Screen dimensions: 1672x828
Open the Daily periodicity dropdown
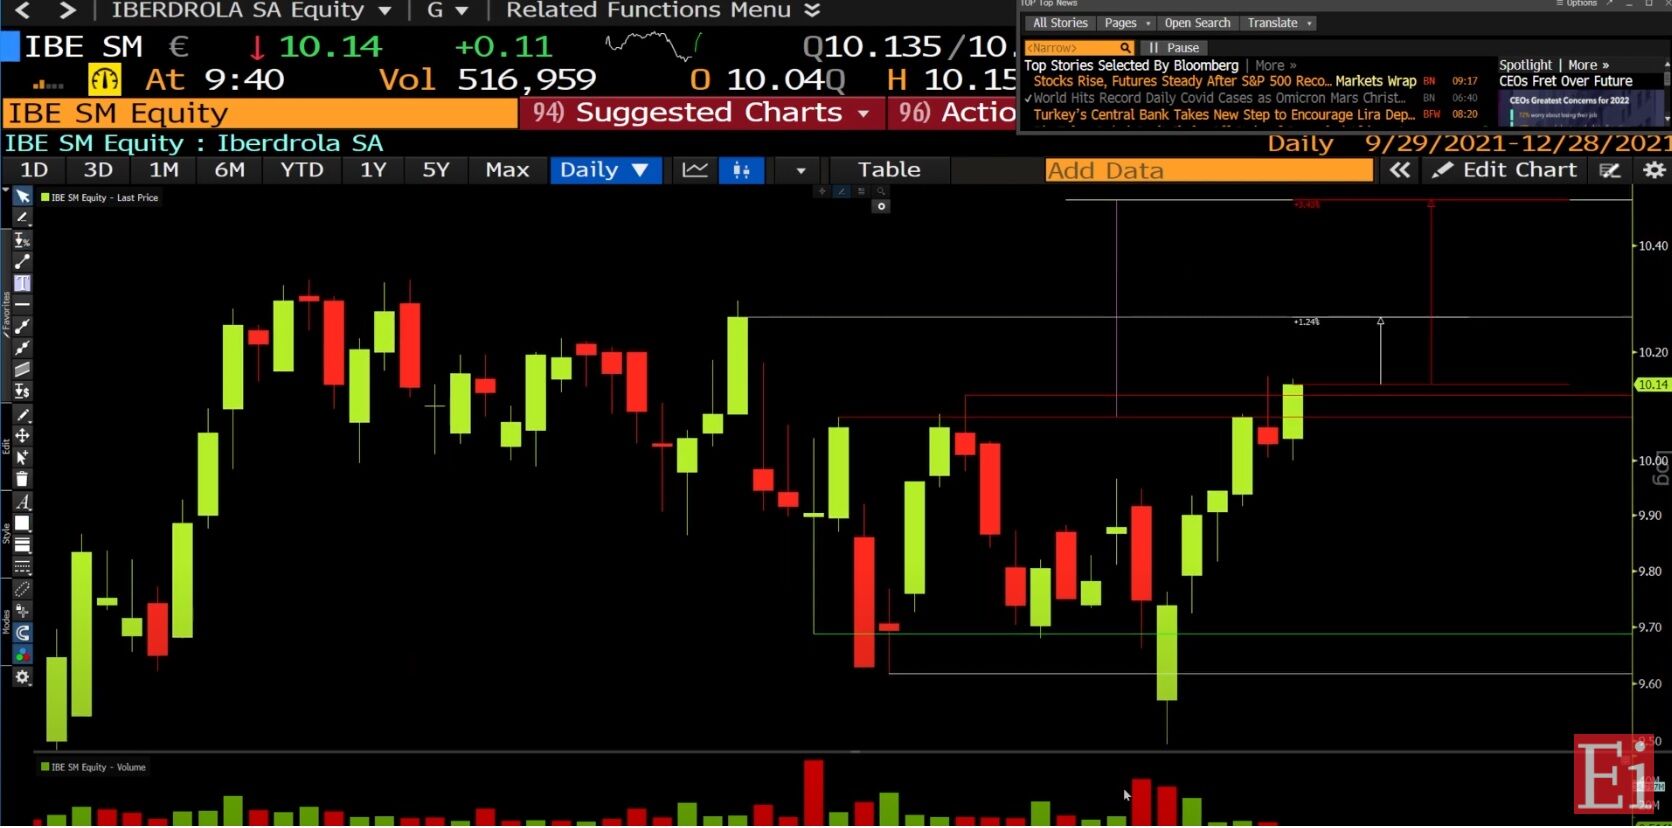pyautogui.click(x=605, y=170)
